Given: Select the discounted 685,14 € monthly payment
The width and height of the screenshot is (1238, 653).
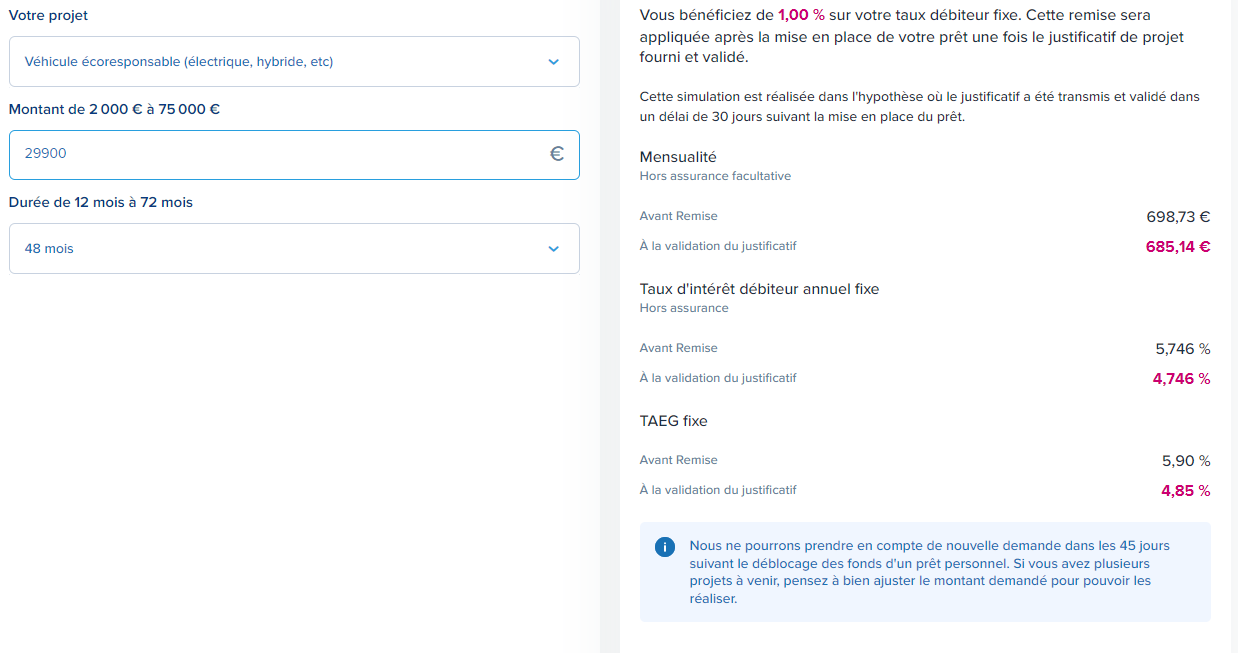Looking at the screenshot, I should [1177, 246].
